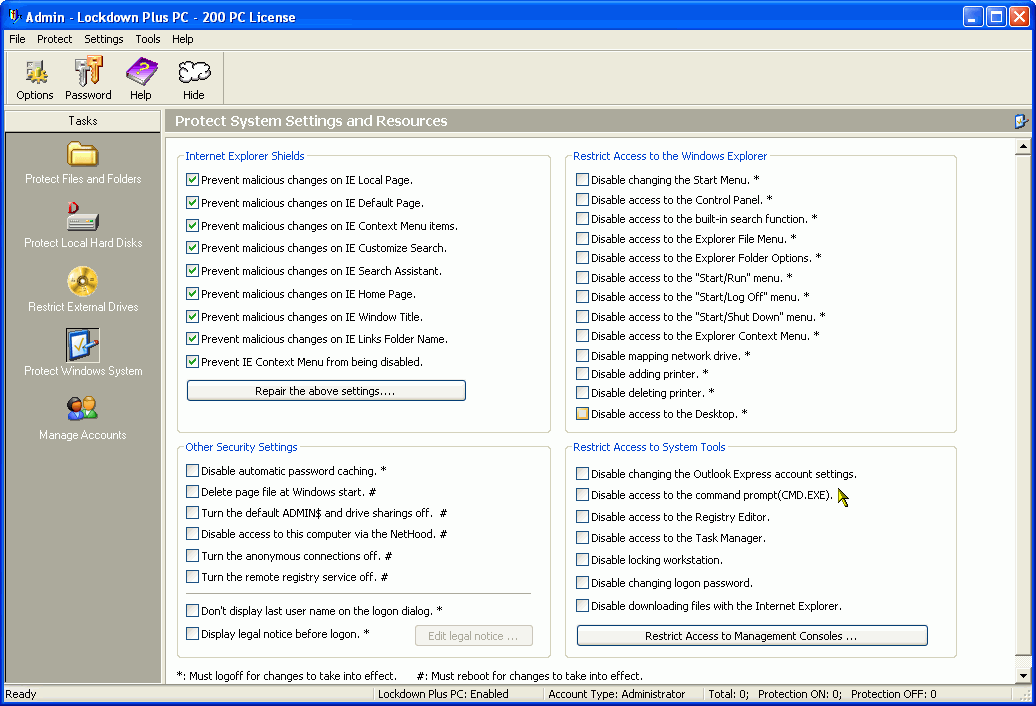The image size is (1036, 706).
Task: Check Disable access via the NetHood
Action: coord(192,534)
